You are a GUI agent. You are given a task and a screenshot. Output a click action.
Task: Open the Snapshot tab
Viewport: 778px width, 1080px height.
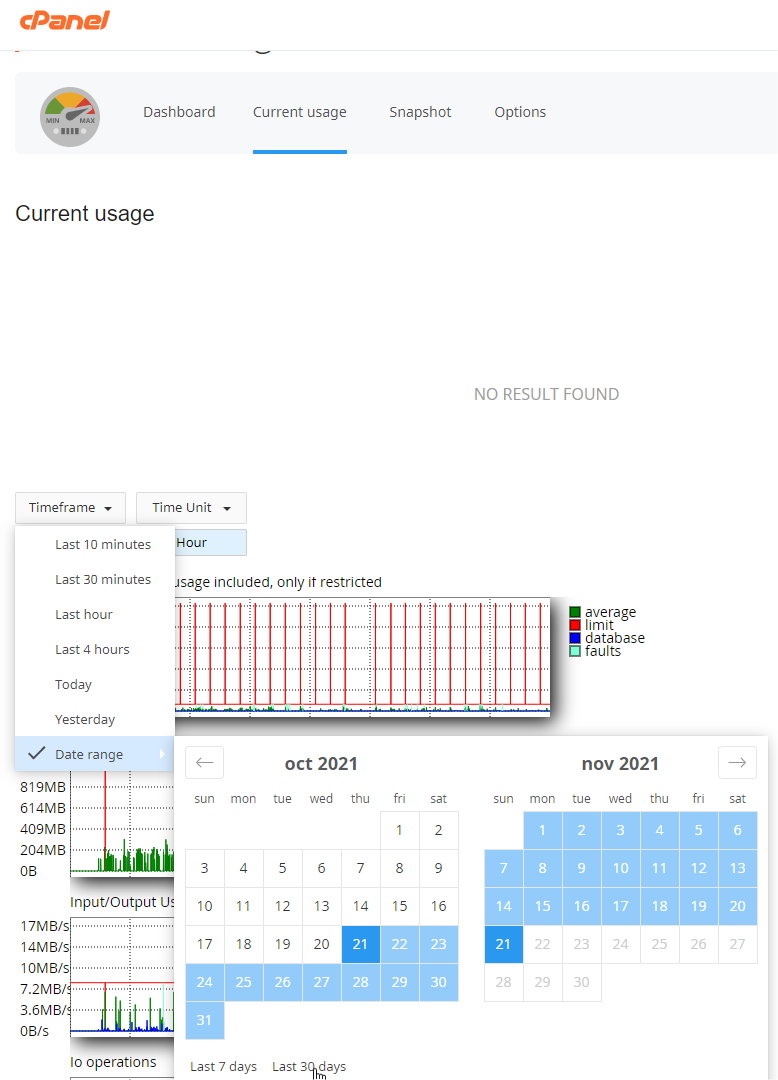coord(420,112)
